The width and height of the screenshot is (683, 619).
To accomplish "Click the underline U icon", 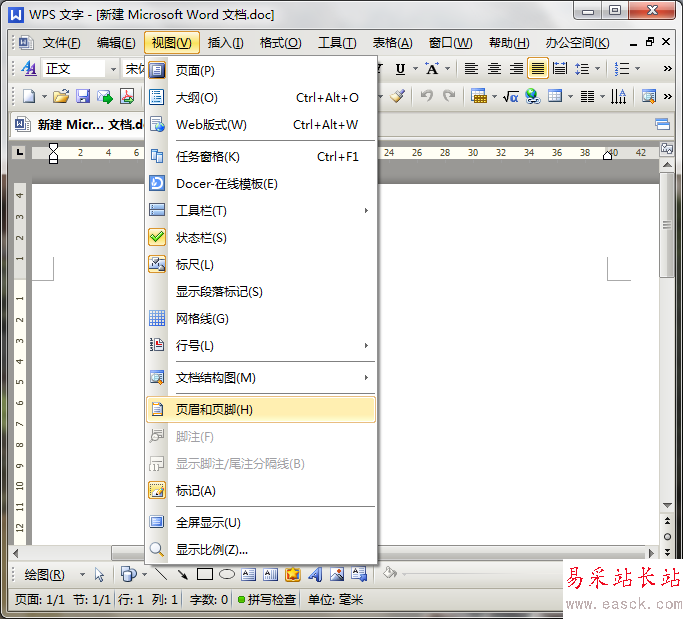I will pos(400,68).
